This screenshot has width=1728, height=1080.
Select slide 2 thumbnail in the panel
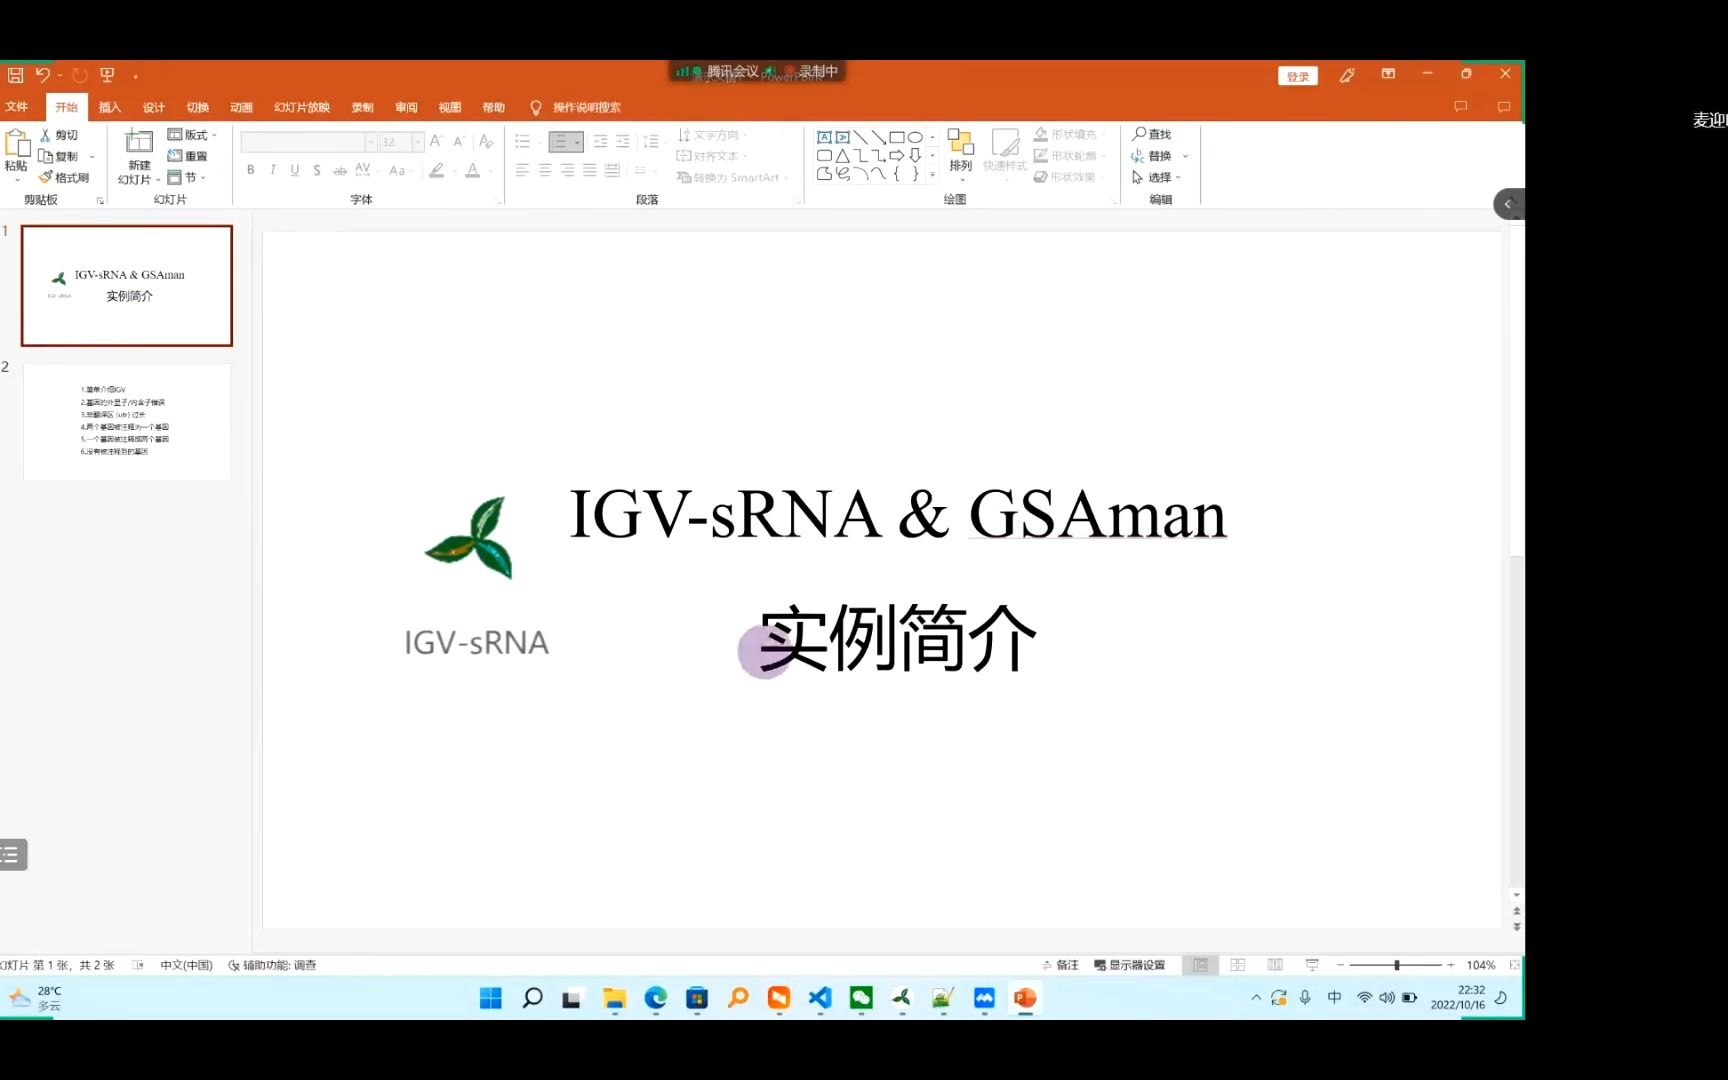[127, 422]
